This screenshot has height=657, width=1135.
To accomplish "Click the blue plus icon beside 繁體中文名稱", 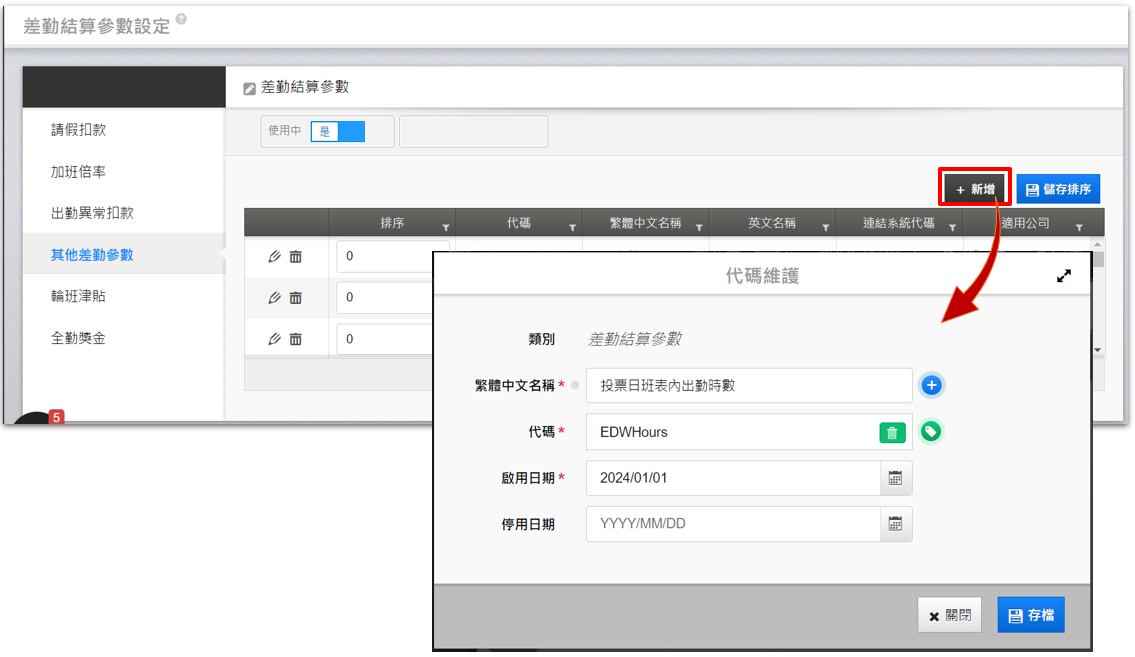I will coord(931,385).
